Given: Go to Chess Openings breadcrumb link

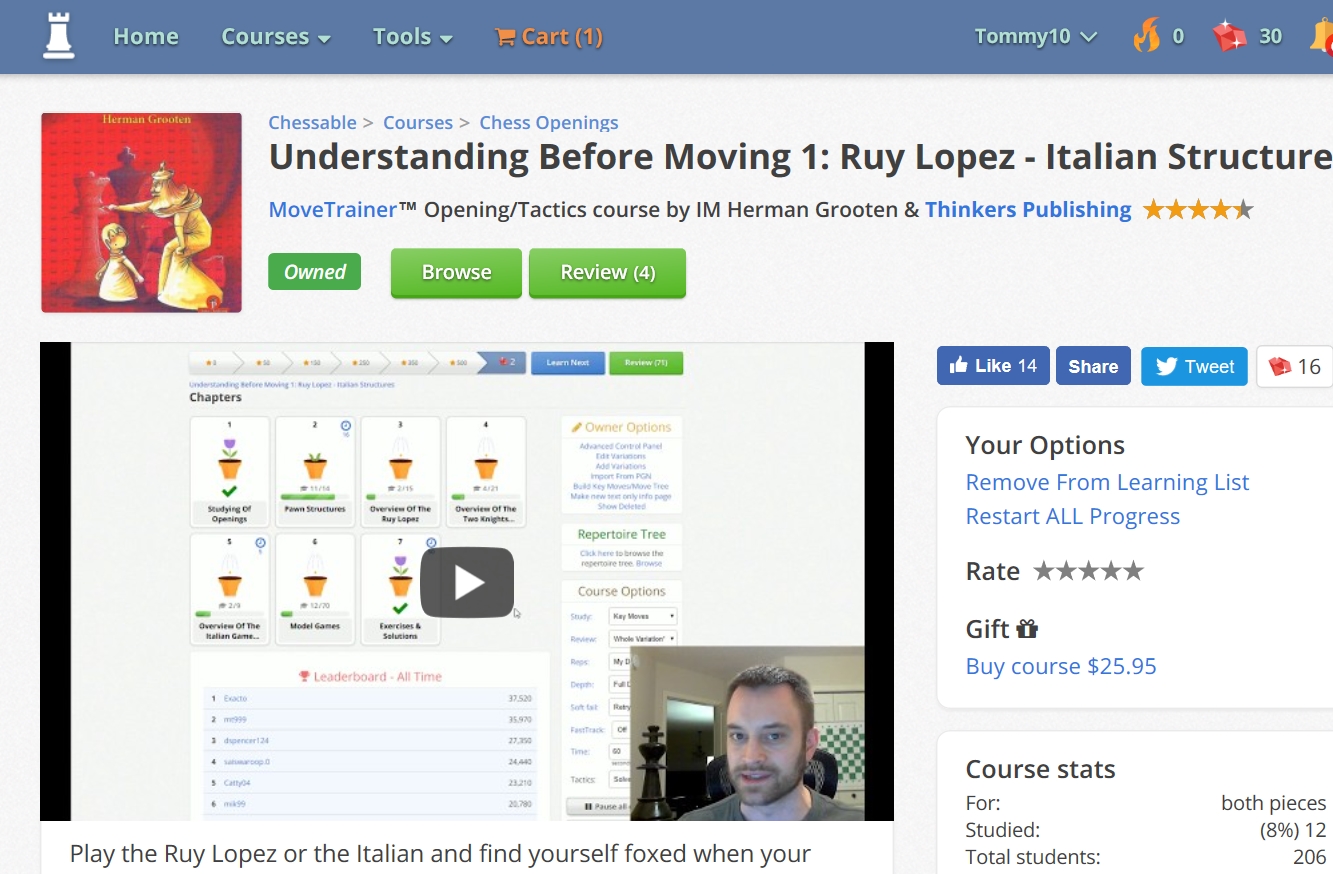Looking at the screenshot, I should pyautogui.click(x=549, y=123).
